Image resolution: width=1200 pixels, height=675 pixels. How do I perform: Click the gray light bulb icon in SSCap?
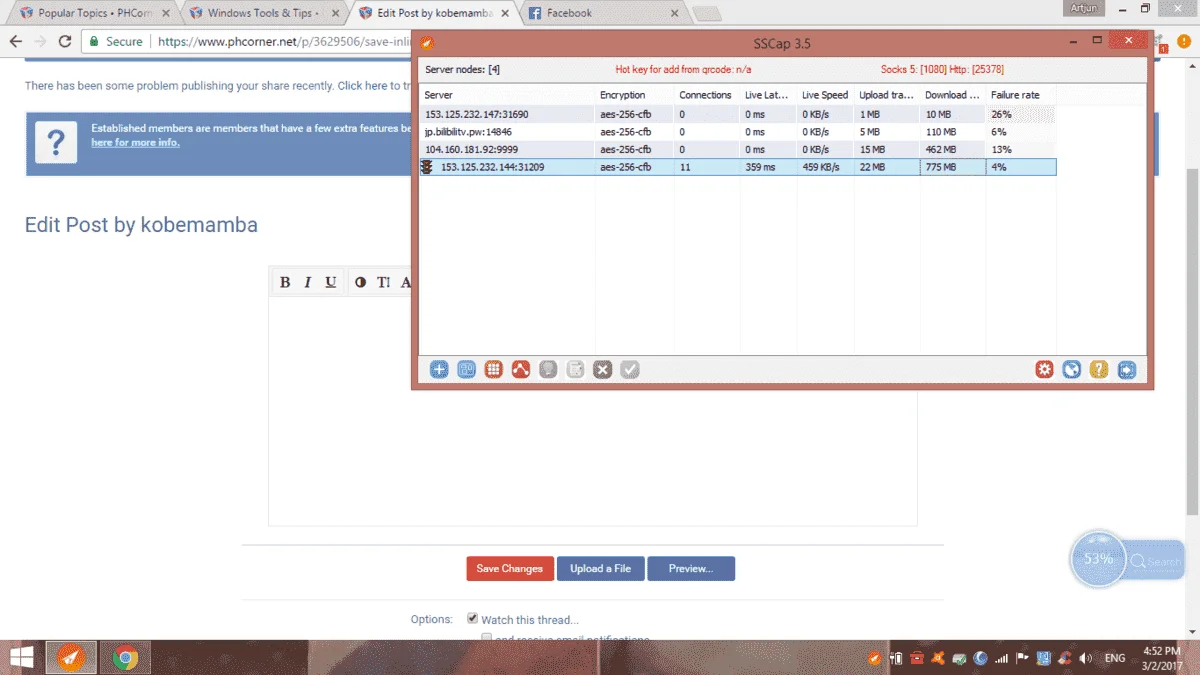[547, 369]
